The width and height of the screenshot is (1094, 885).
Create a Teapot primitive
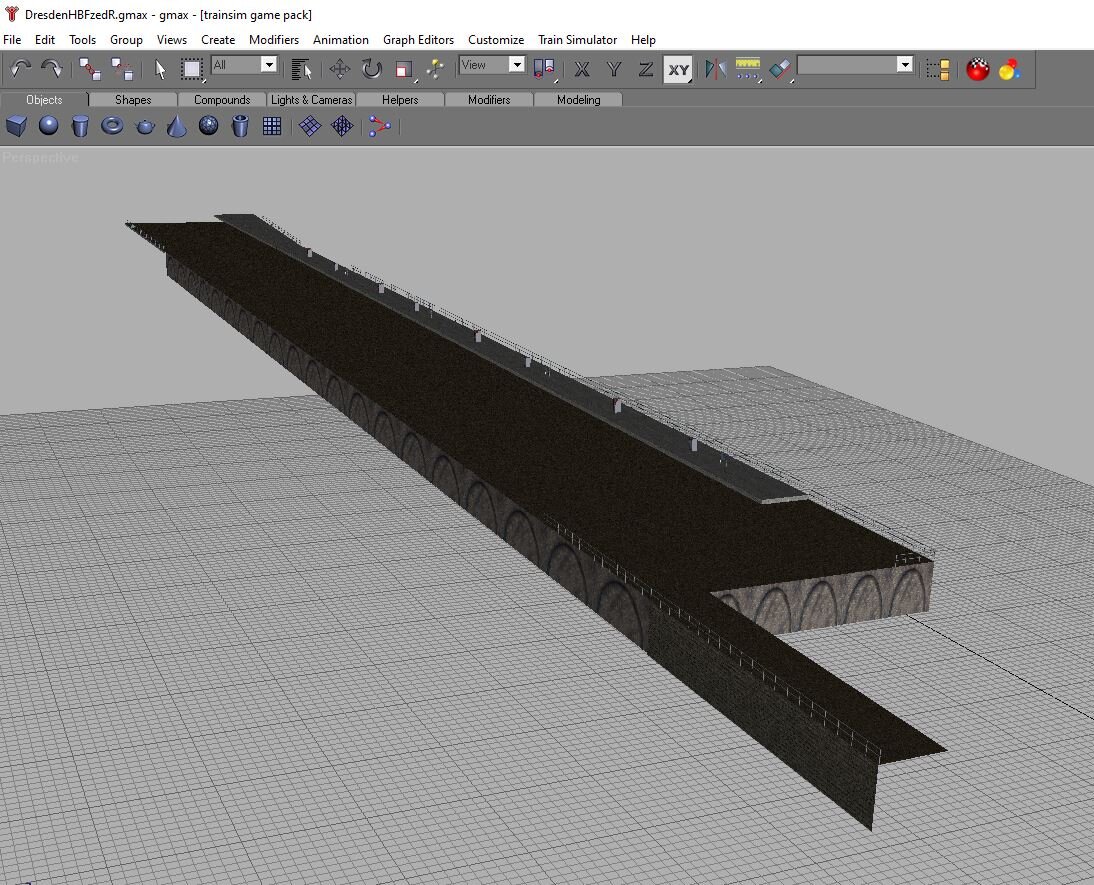(144, 126)
